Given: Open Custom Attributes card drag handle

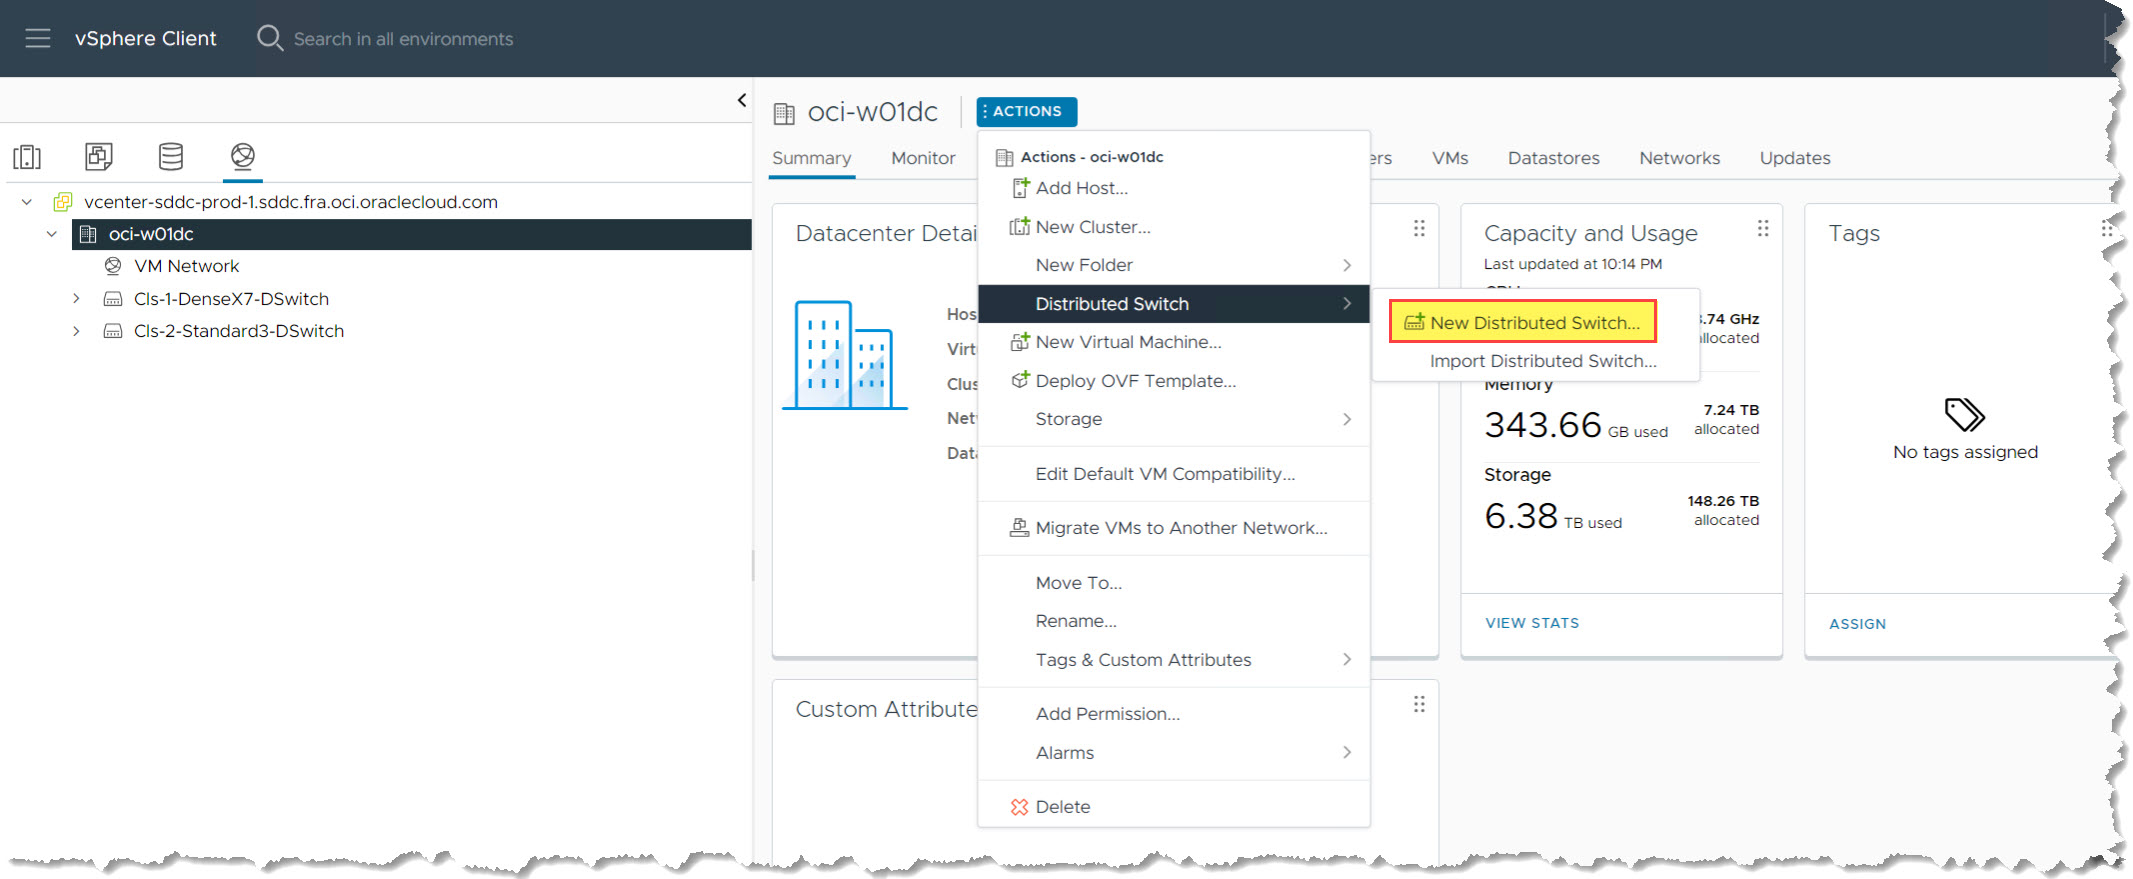Looking at the screenshot, I should 1419,705.
